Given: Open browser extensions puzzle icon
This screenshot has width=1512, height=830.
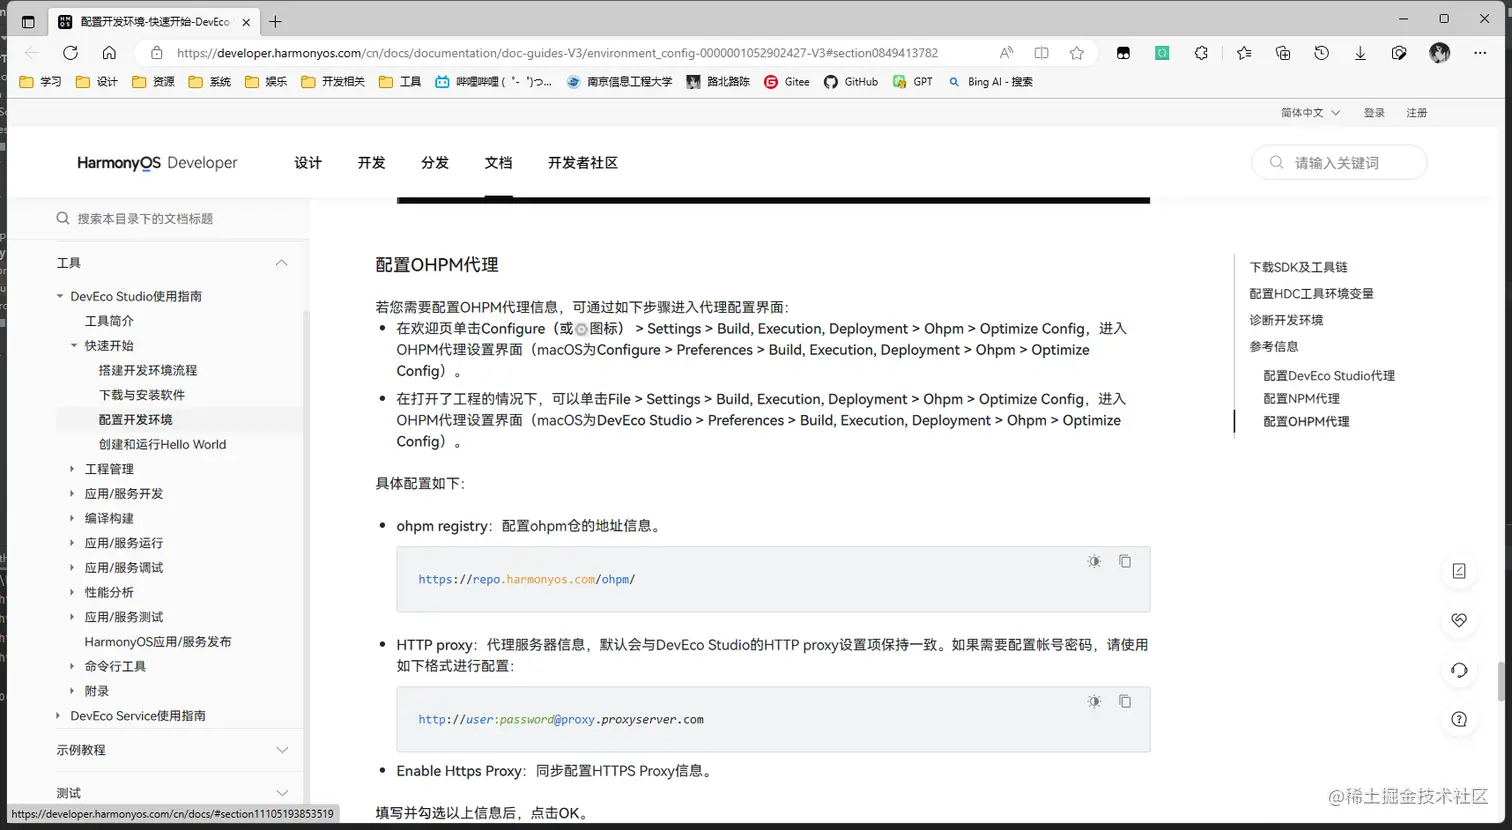Looking at the screenshot, I should click(1201, 53).
